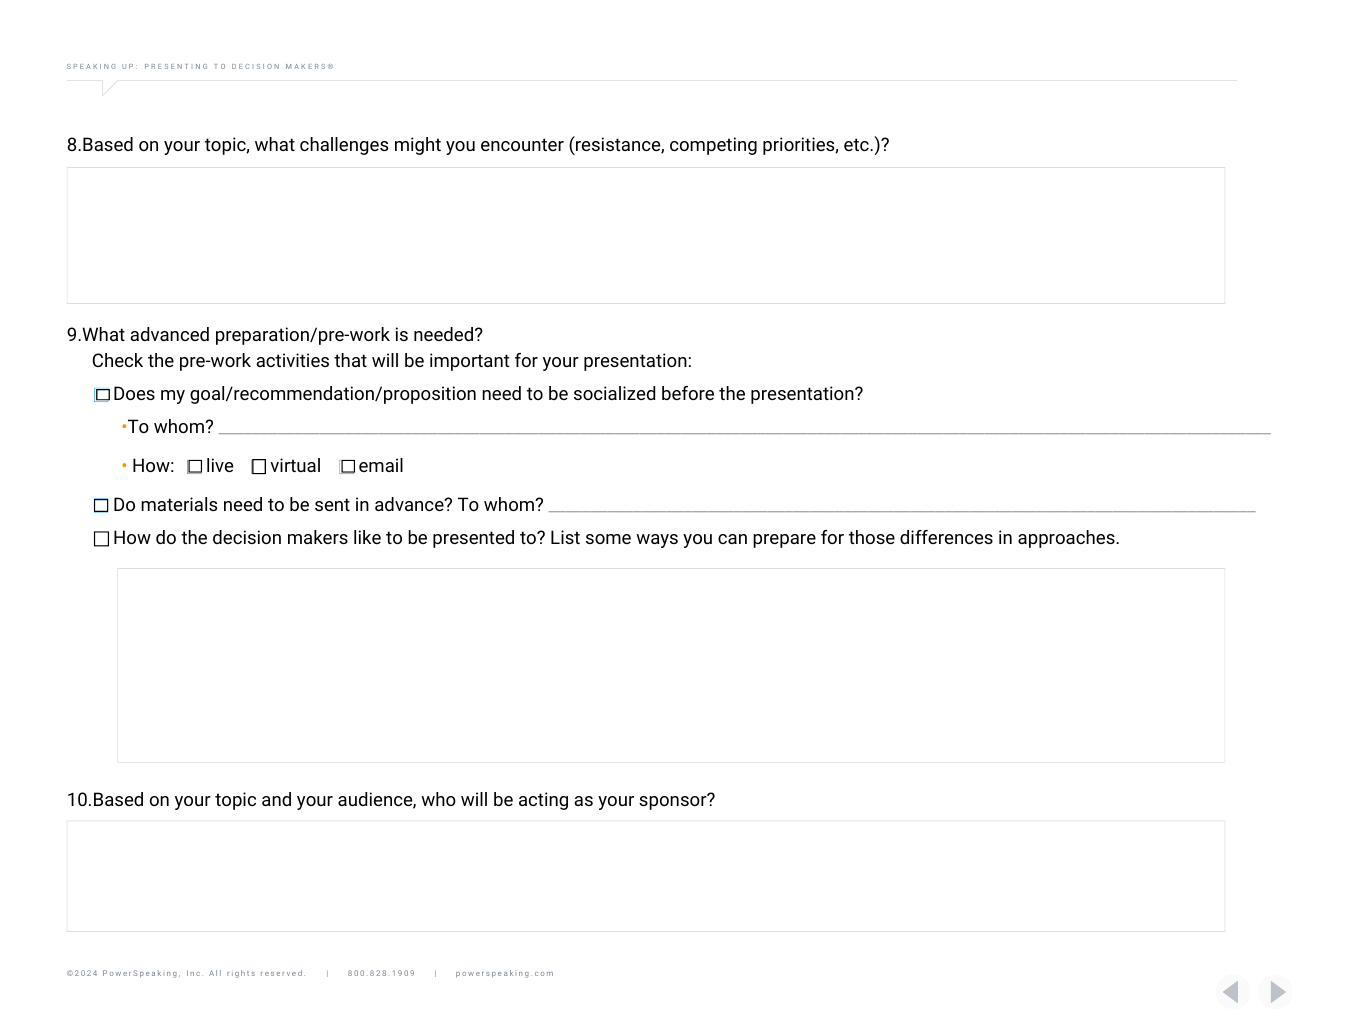The image size is (1365, 1024).
Task: Click the 'Speaking Up: Presenting to Decision Makers' header
Action: click(200, 67)
